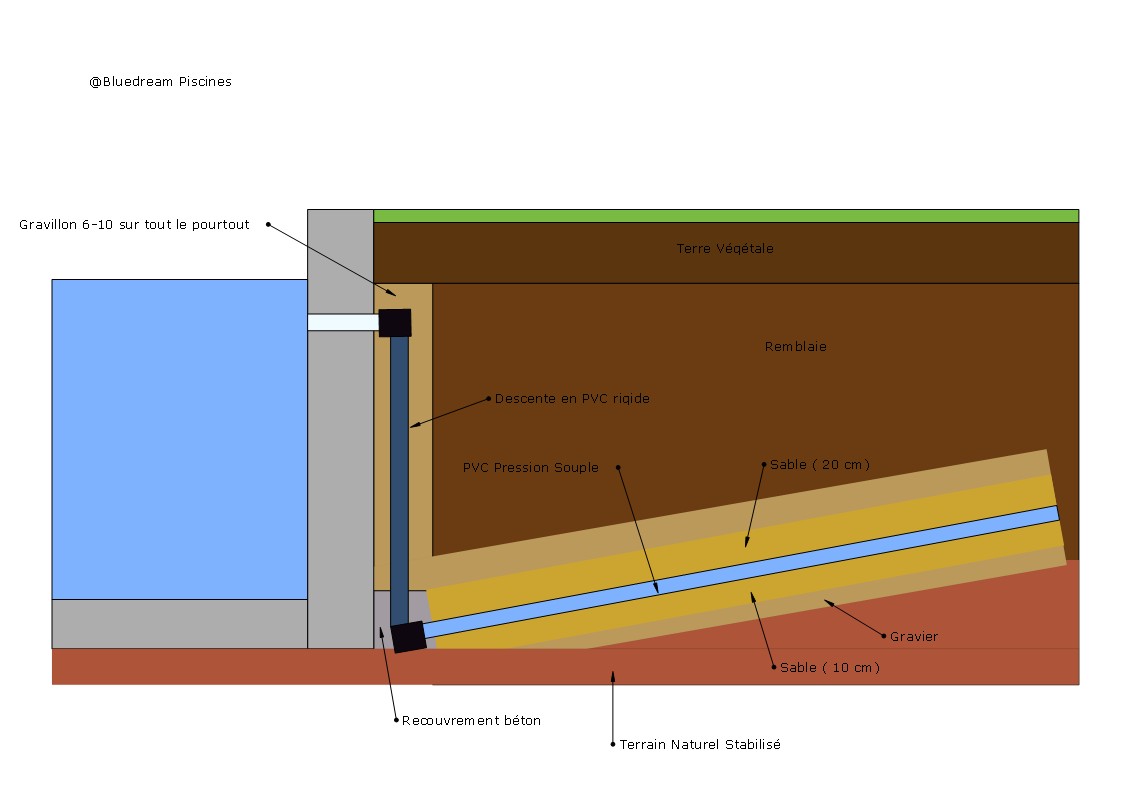Click the '@Bluedream Piscines' credit text
The image size is (1122, 793).
(x=160, y=82)
